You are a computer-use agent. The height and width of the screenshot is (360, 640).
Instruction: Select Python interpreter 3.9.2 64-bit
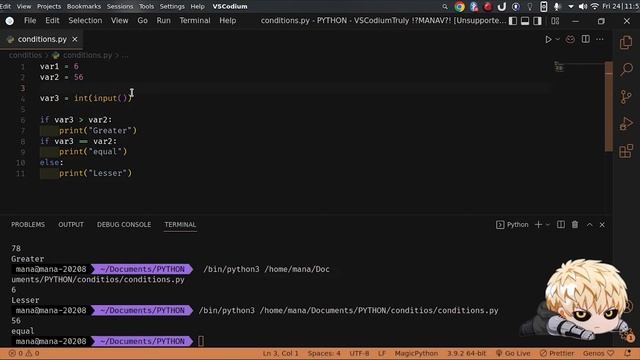coord(467,353)
